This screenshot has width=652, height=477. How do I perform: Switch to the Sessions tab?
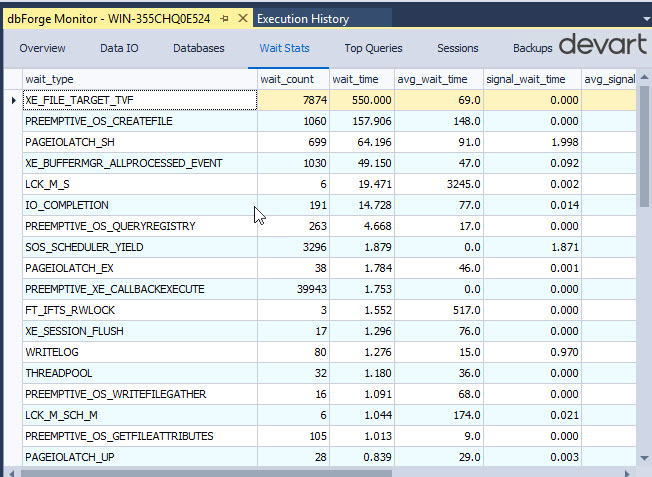point(457,48)
